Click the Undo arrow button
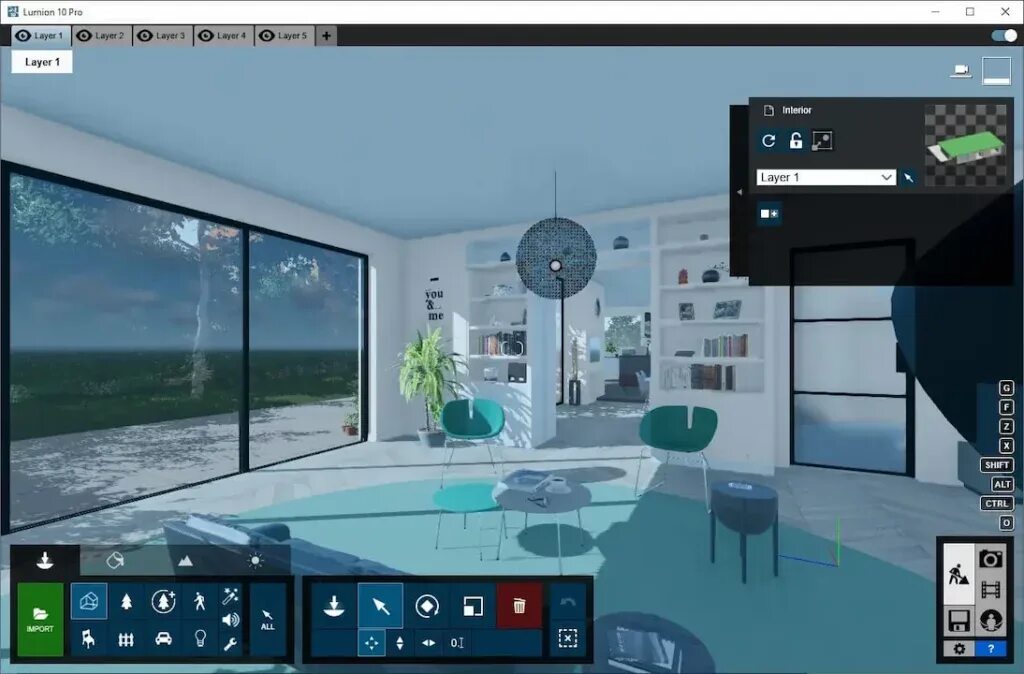 click(568, 602)
